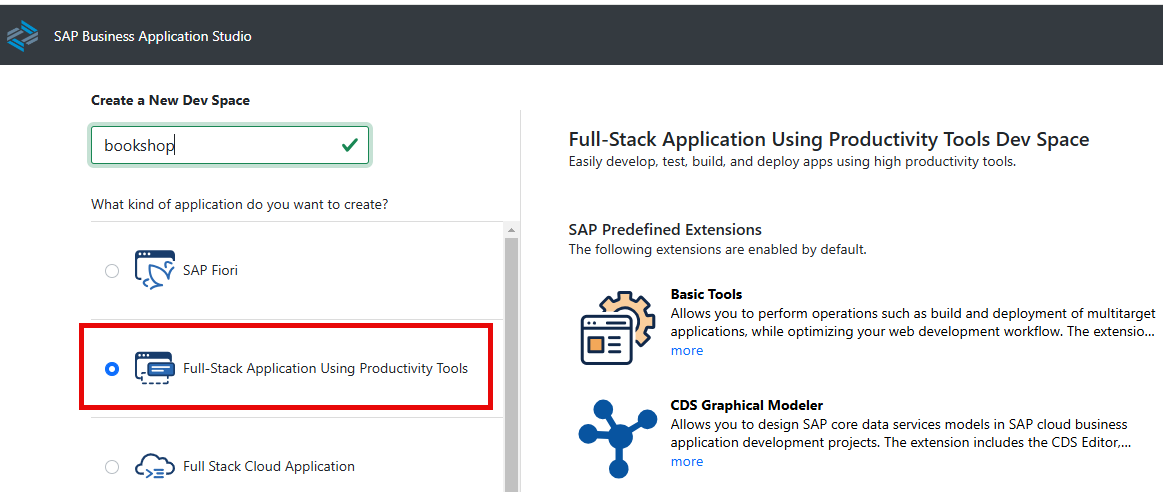Viewport: 1163px width, 492px height.
Task: Open 'more' link under CDS Graphical Modeler
Action: tap(687, 462)
